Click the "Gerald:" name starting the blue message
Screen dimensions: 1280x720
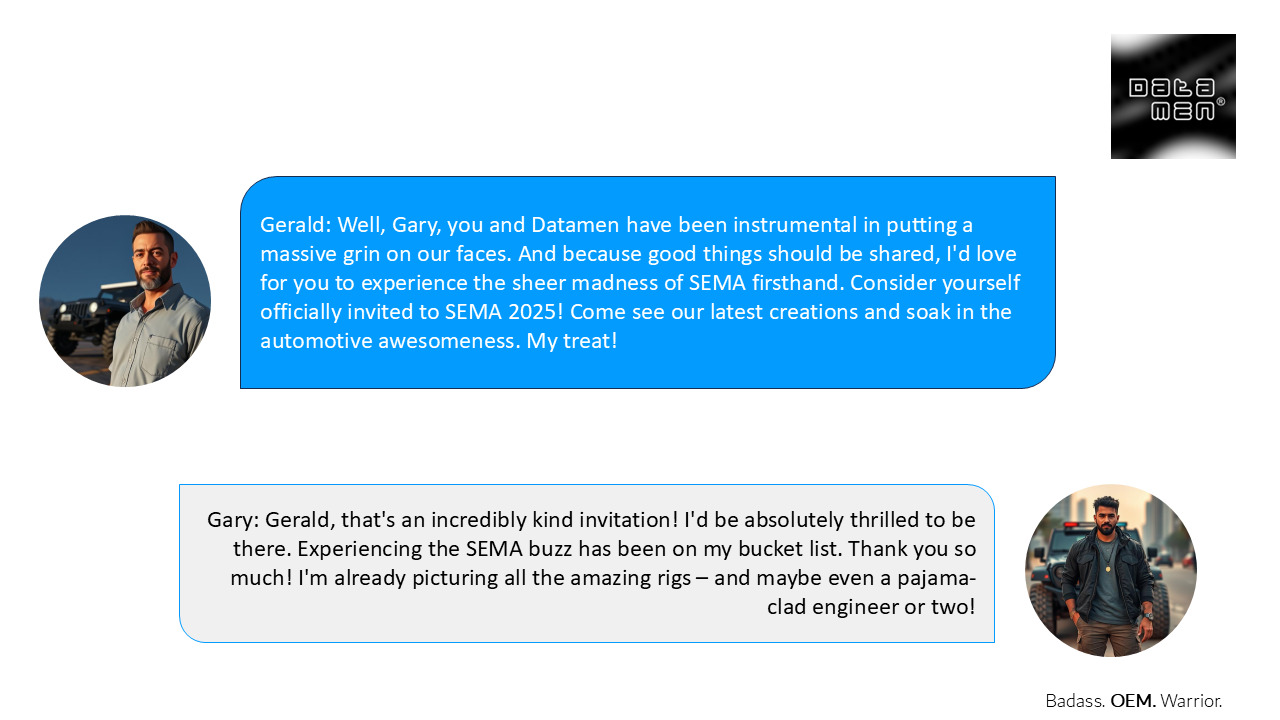294,224
